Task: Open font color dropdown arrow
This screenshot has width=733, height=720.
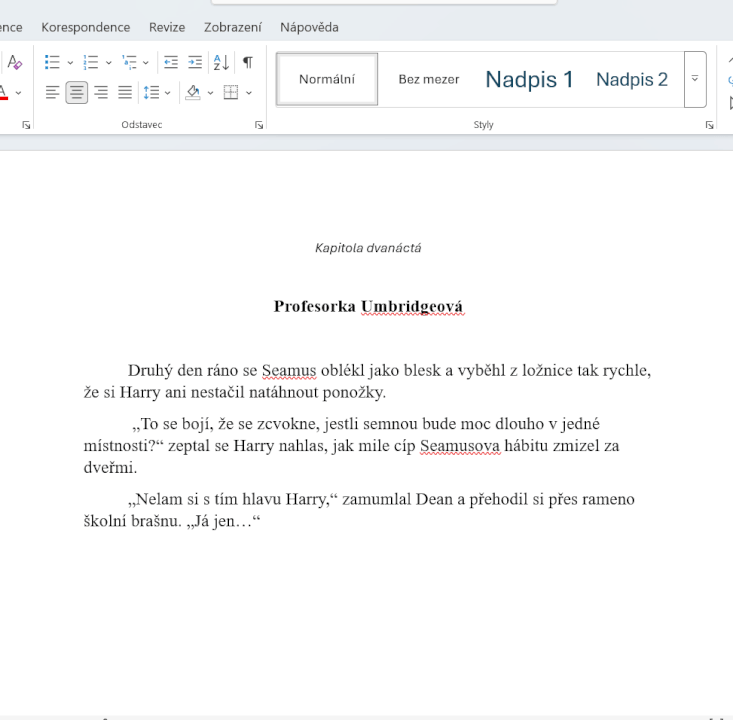Action: [x=18, y=93]
